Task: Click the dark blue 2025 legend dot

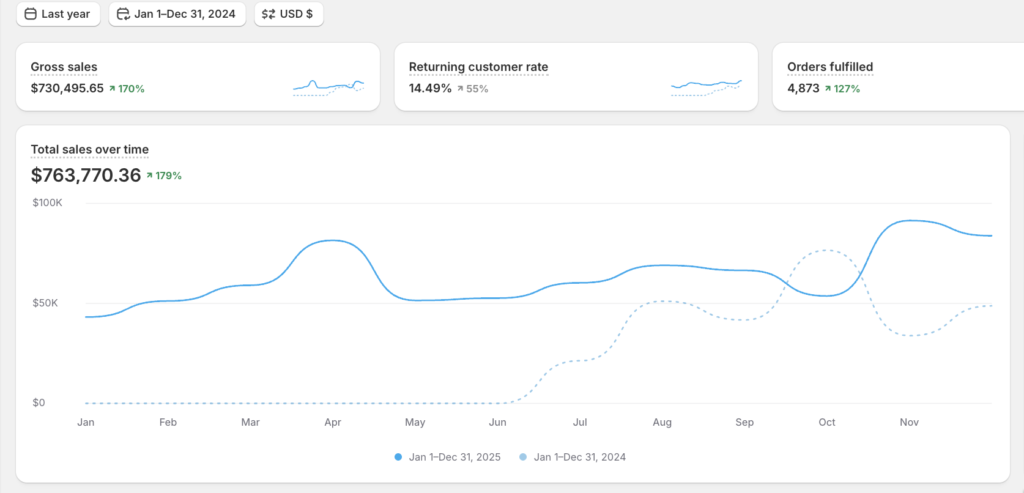Action: [x=398, y=457]
